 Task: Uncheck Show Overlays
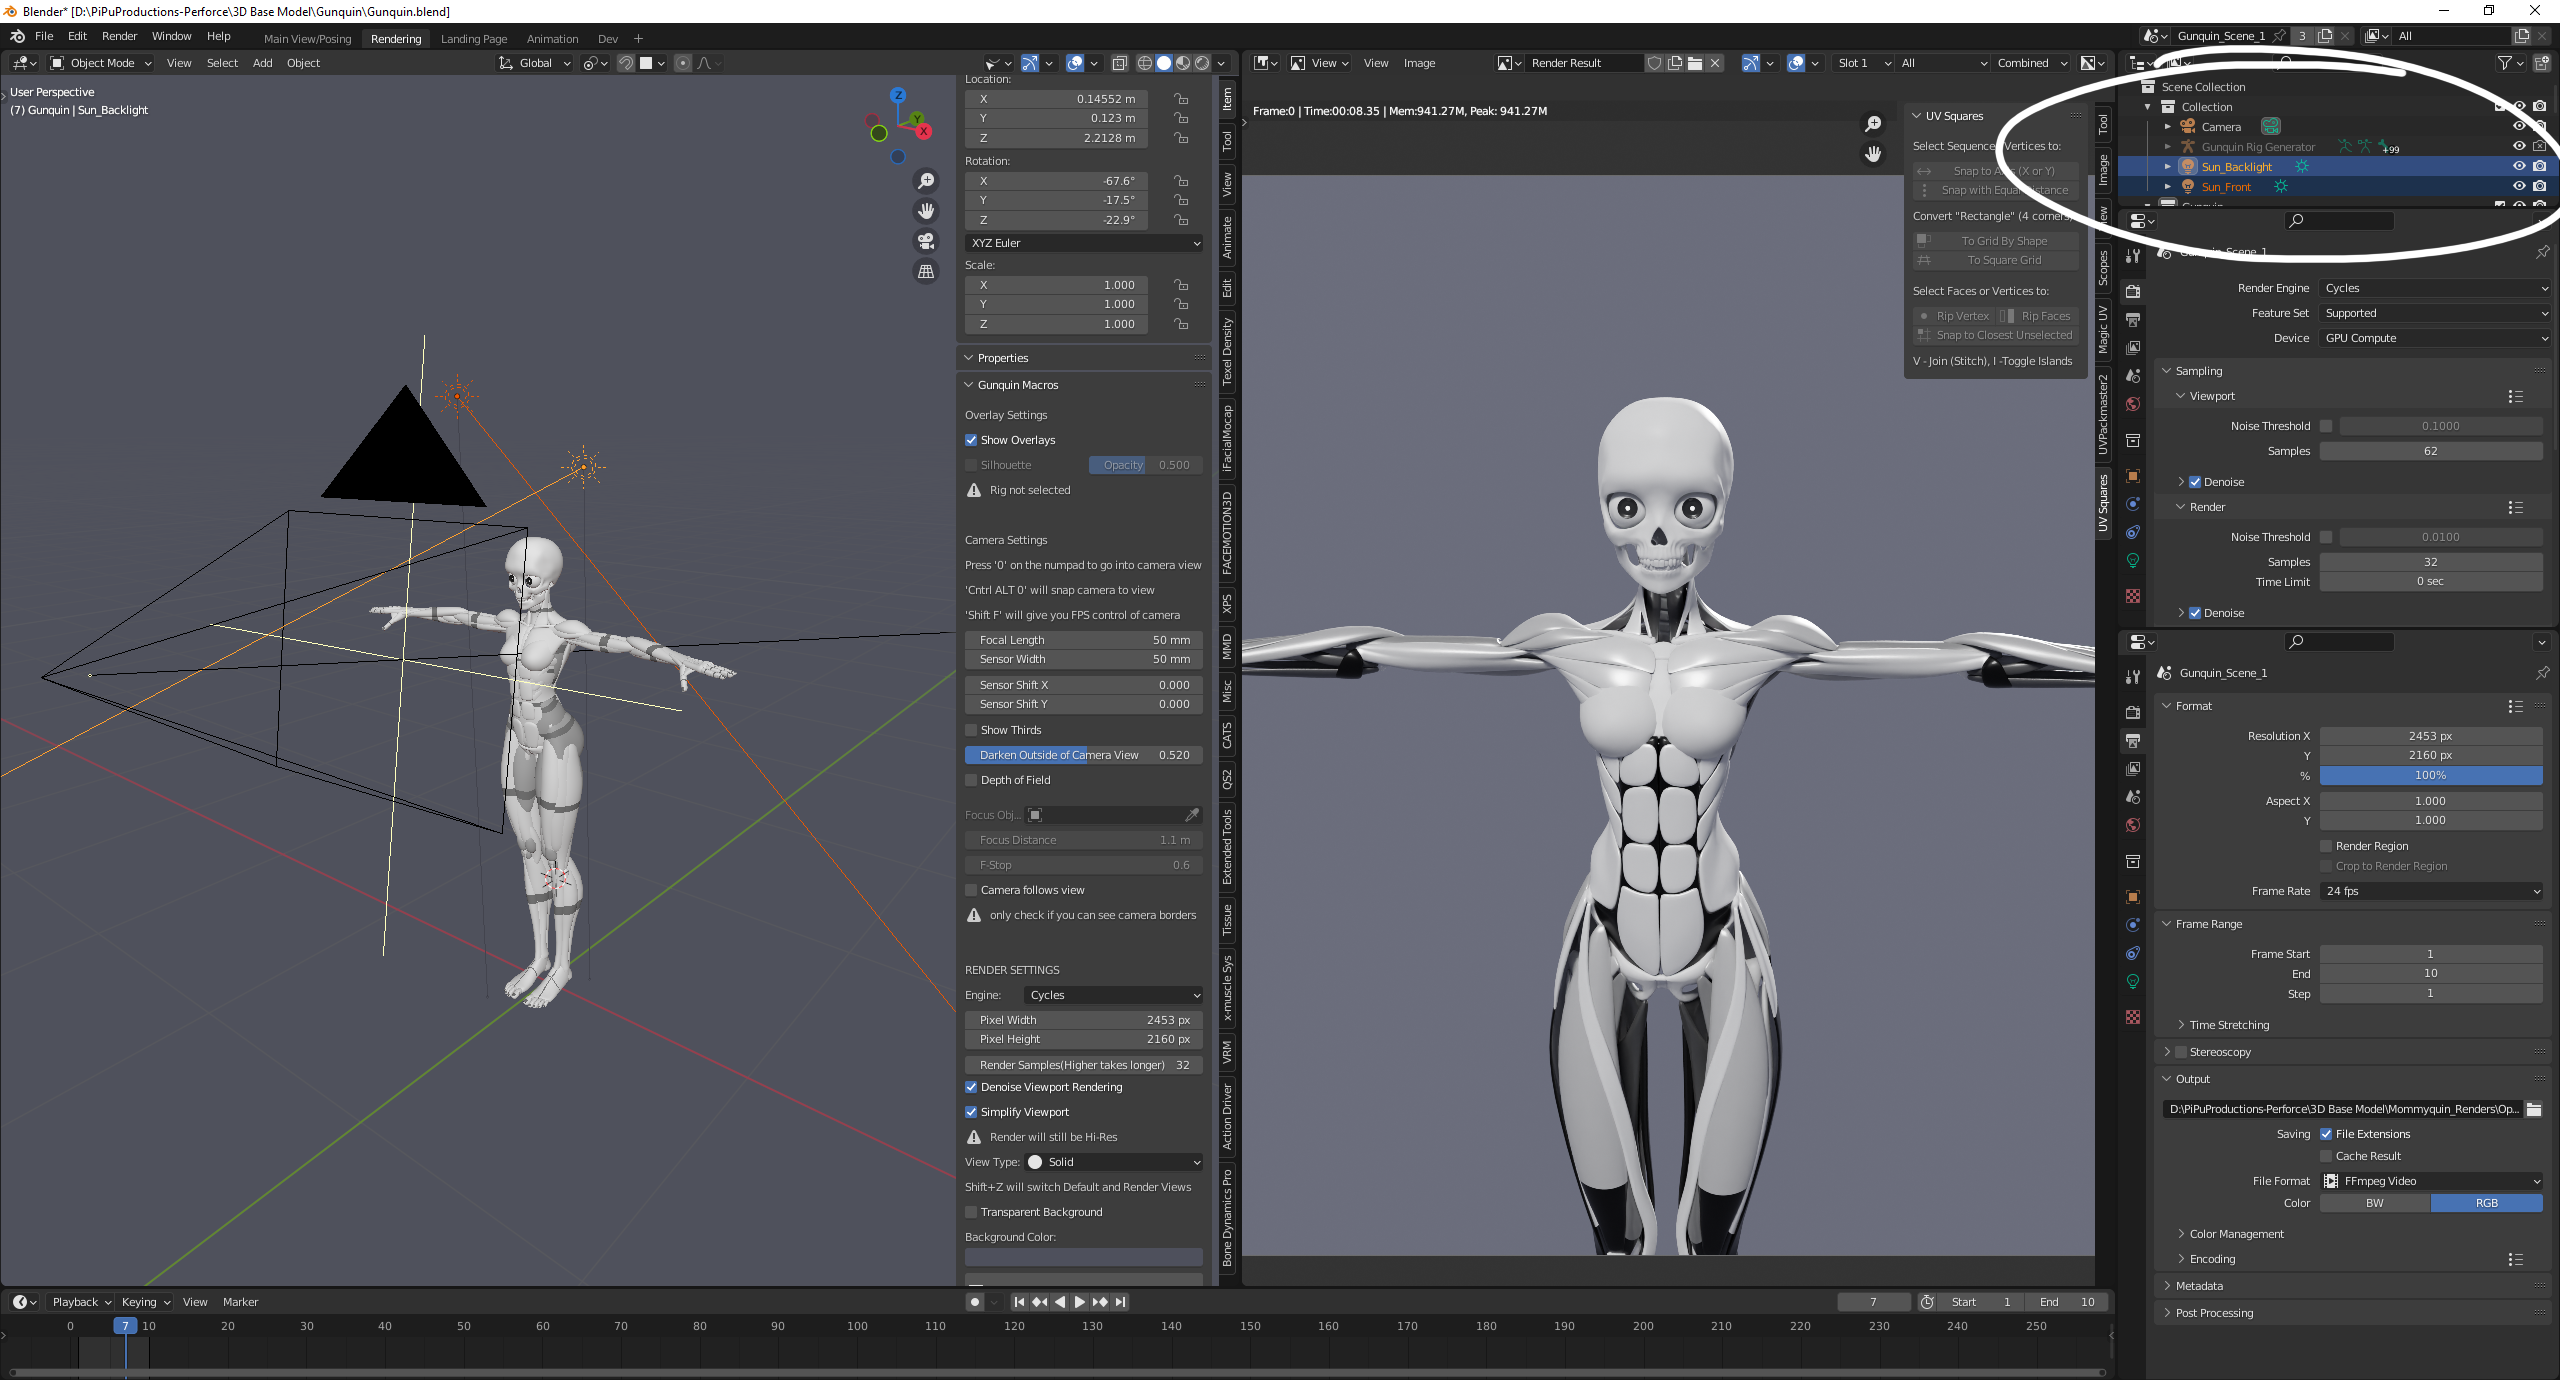coord(971,440)
